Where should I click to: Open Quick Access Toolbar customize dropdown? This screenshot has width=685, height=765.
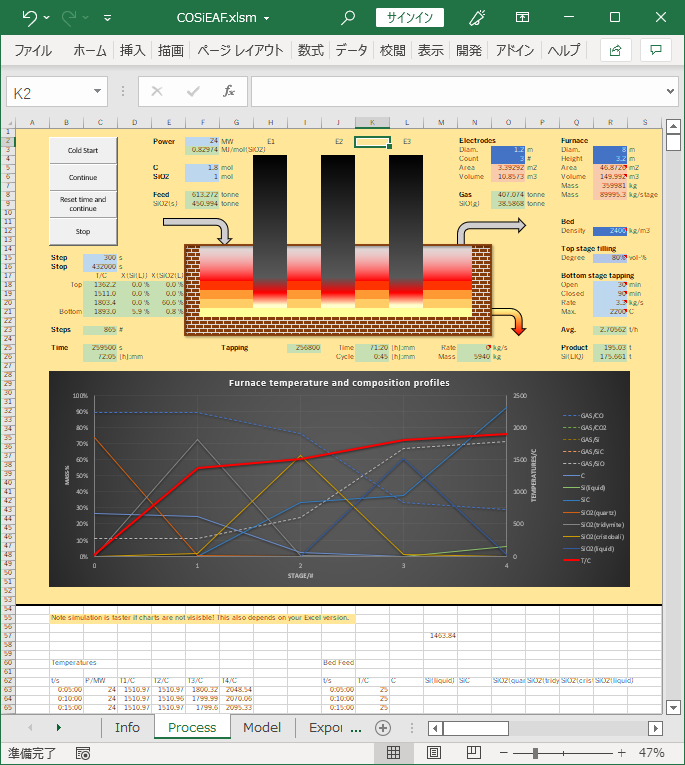(107, 19)
